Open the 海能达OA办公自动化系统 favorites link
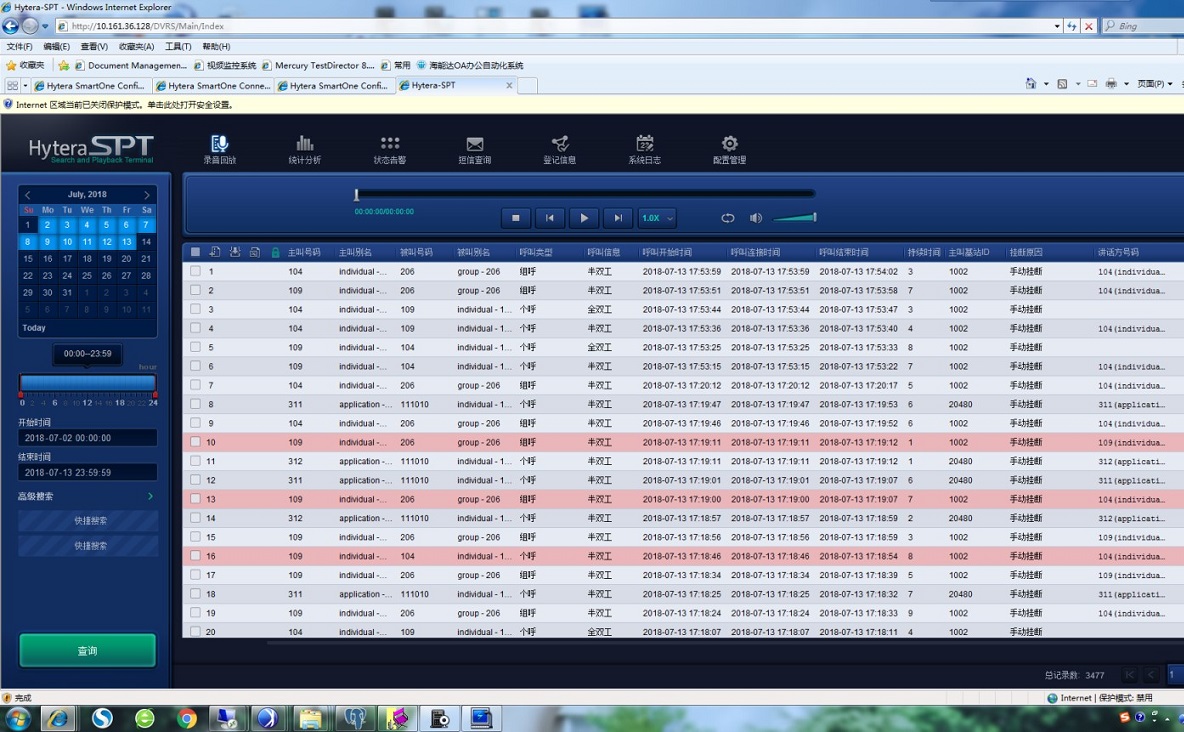1184x732 pixels. (470, 65)
